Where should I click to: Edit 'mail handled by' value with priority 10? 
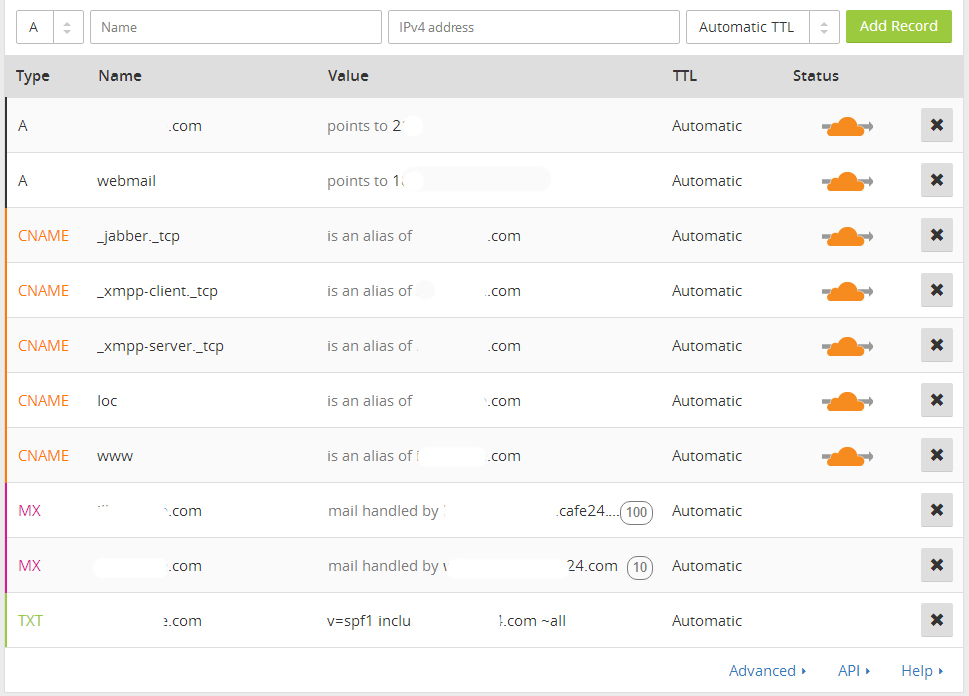pos(473,566)
